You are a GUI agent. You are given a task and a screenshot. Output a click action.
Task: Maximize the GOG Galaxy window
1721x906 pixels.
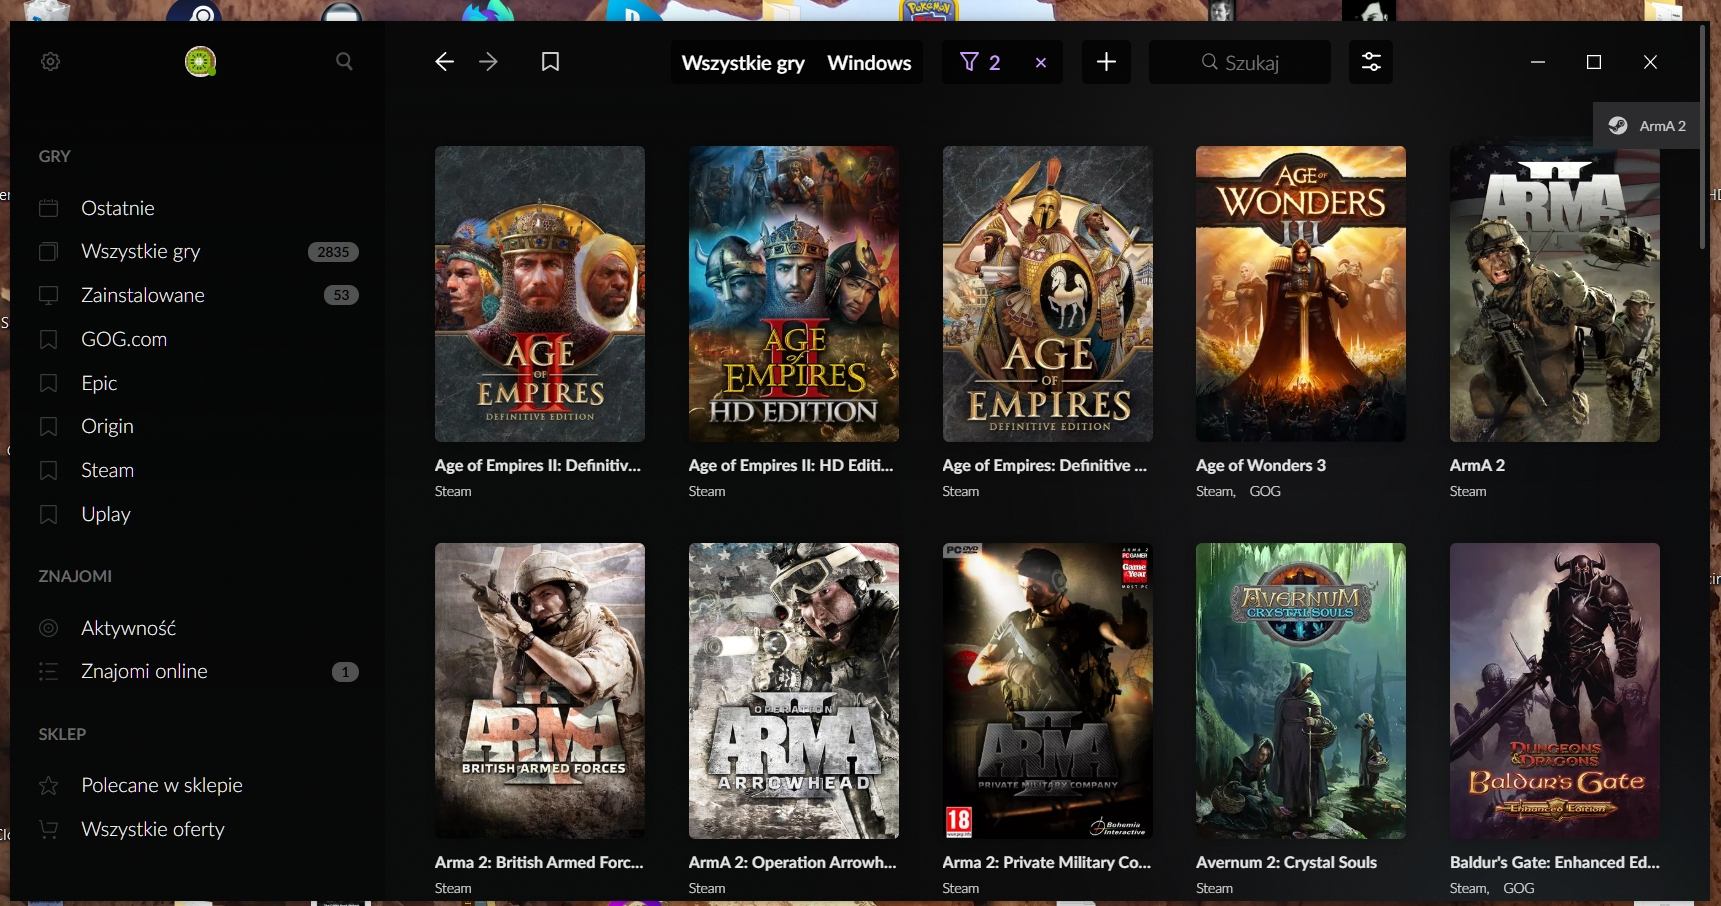[1594, 62]
